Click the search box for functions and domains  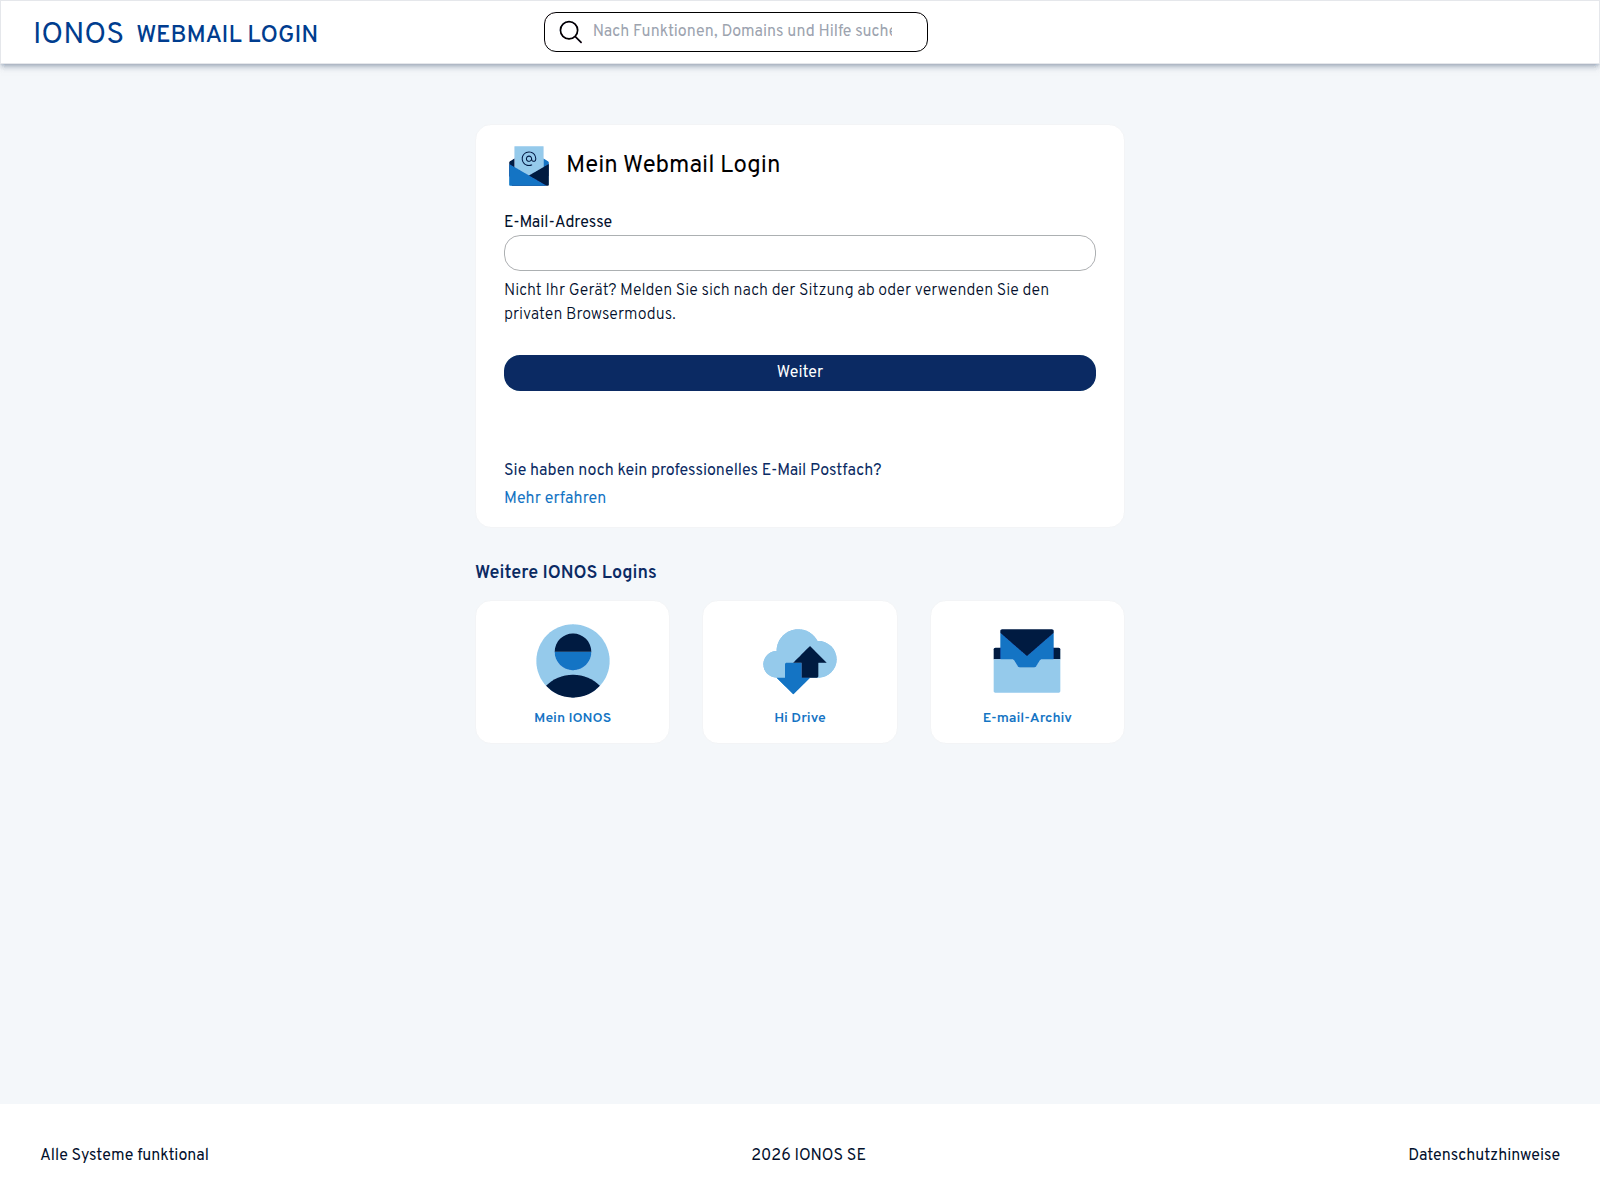736,32
